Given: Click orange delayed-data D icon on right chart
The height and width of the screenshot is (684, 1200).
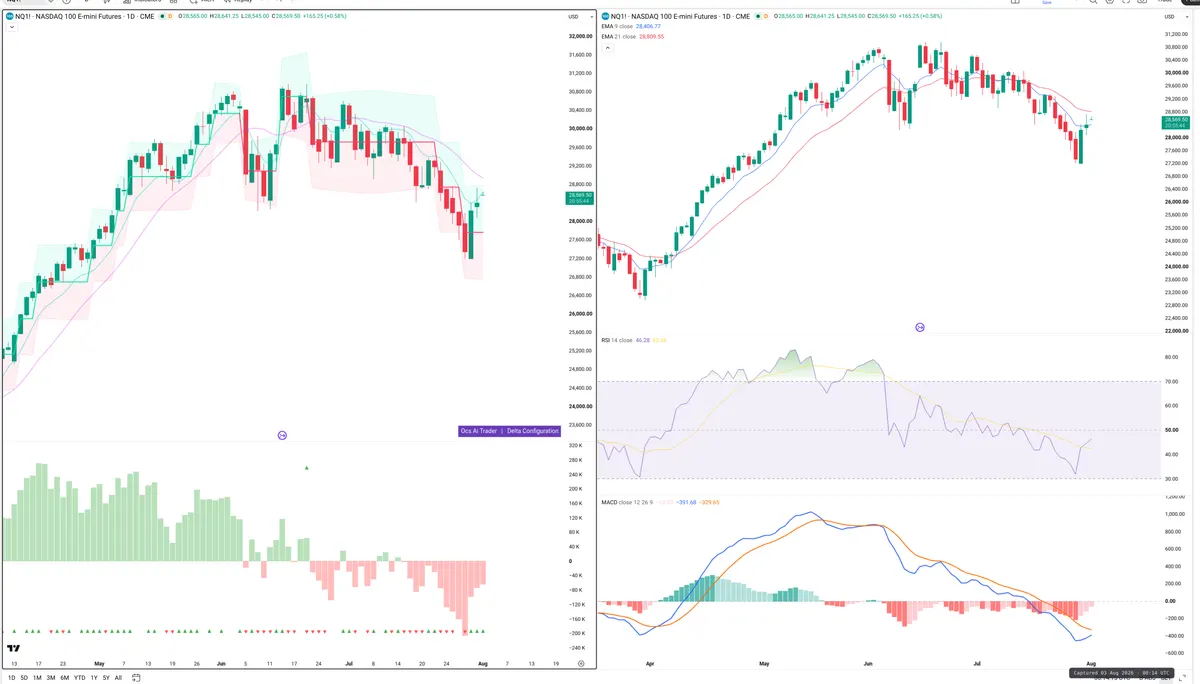Looking at the screenshot, I should pos(768,16).
